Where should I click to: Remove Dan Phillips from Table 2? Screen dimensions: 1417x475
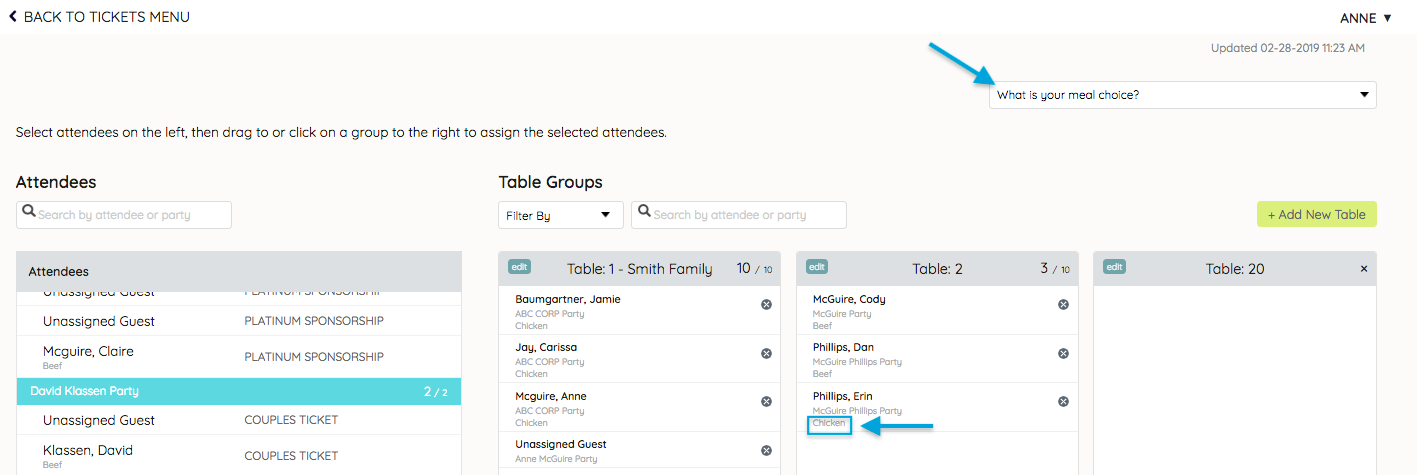pyautogui.click(x=1063, y=353)
